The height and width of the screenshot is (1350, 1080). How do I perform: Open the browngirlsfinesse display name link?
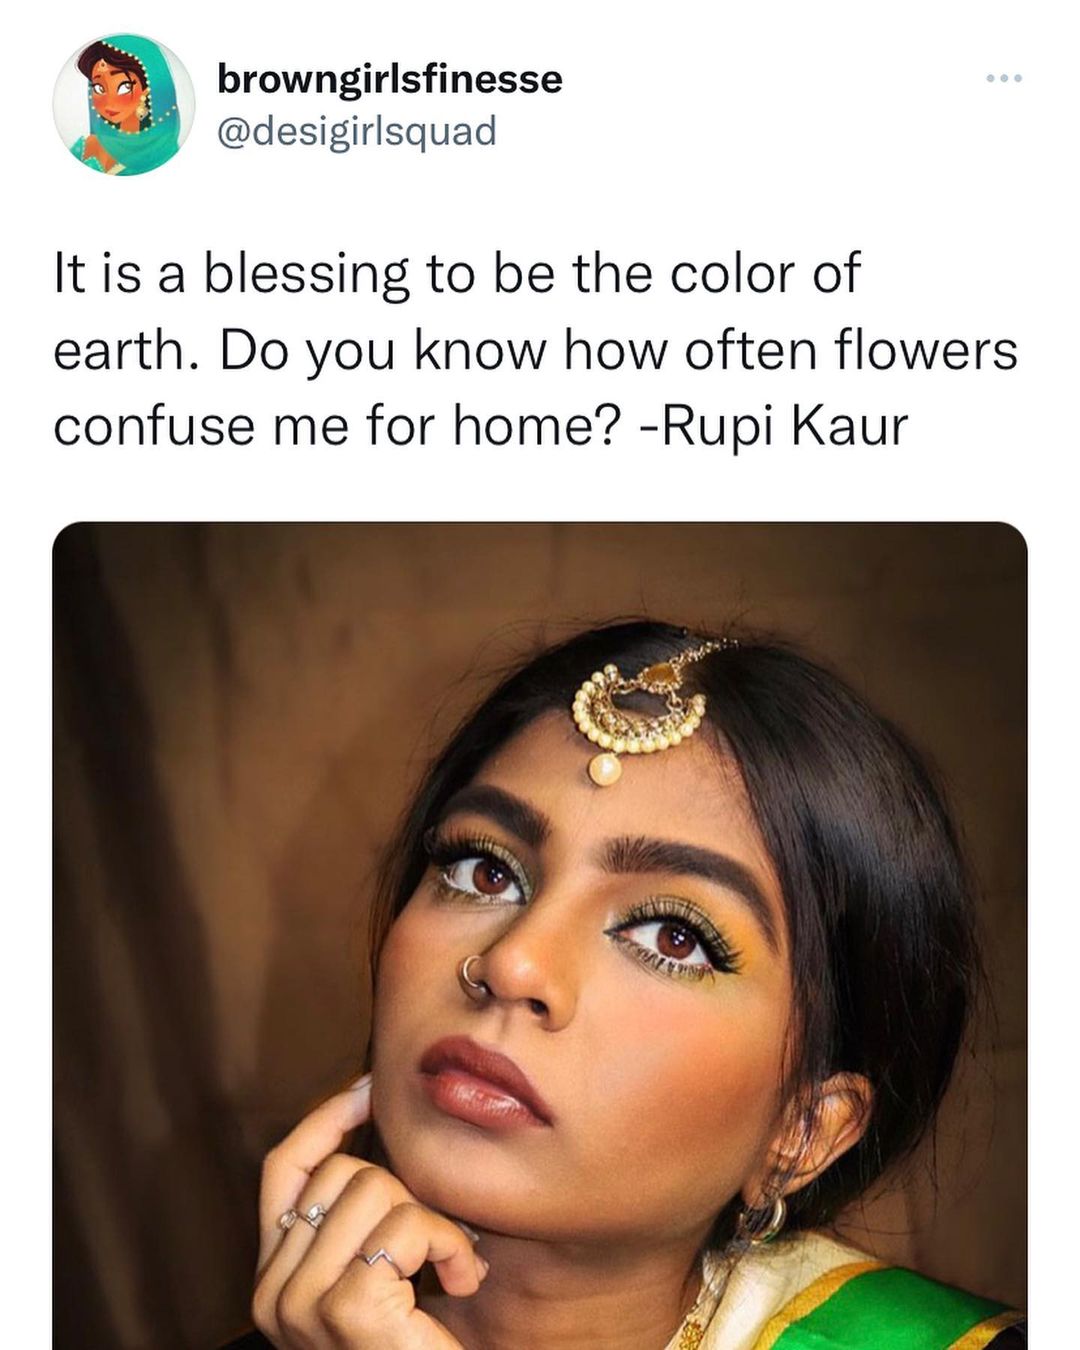(x=389, y=79)
